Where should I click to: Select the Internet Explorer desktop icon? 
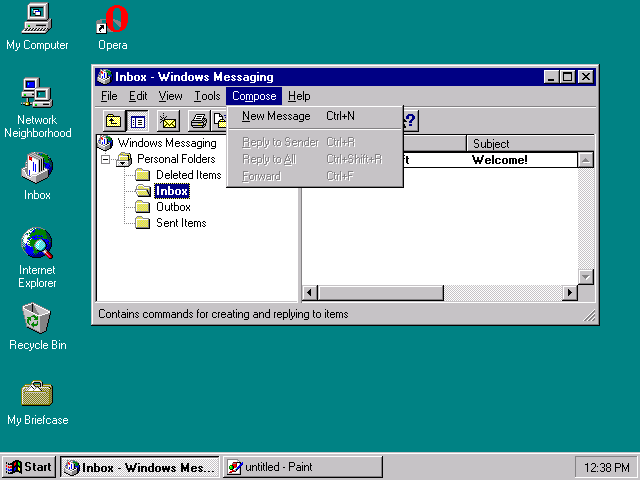click(37, 258)
